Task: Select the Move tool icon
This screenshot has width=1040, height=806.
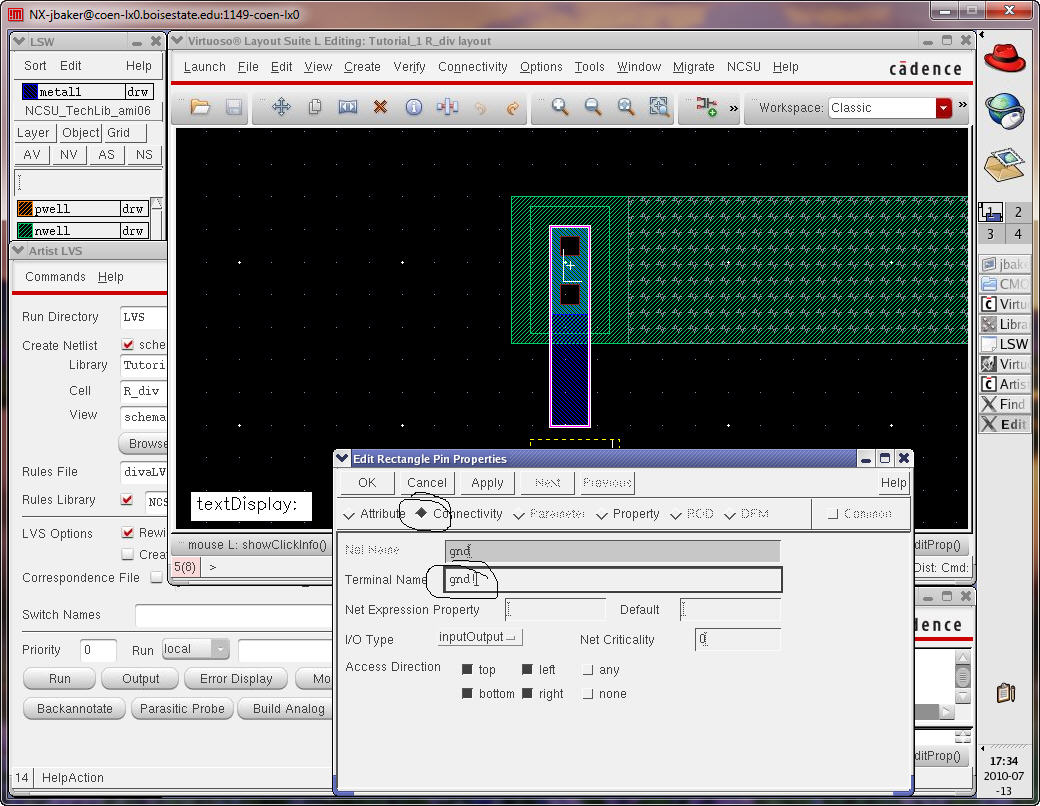Action: click(x=281, y=108)
